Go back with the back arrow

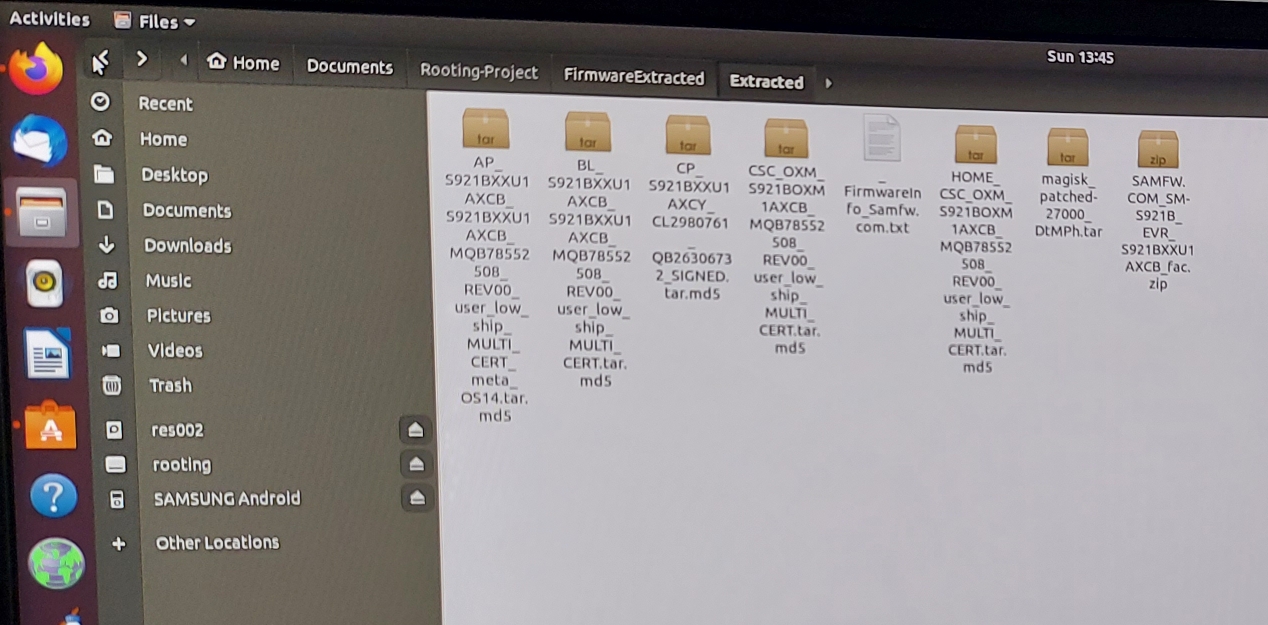point(101,61)
